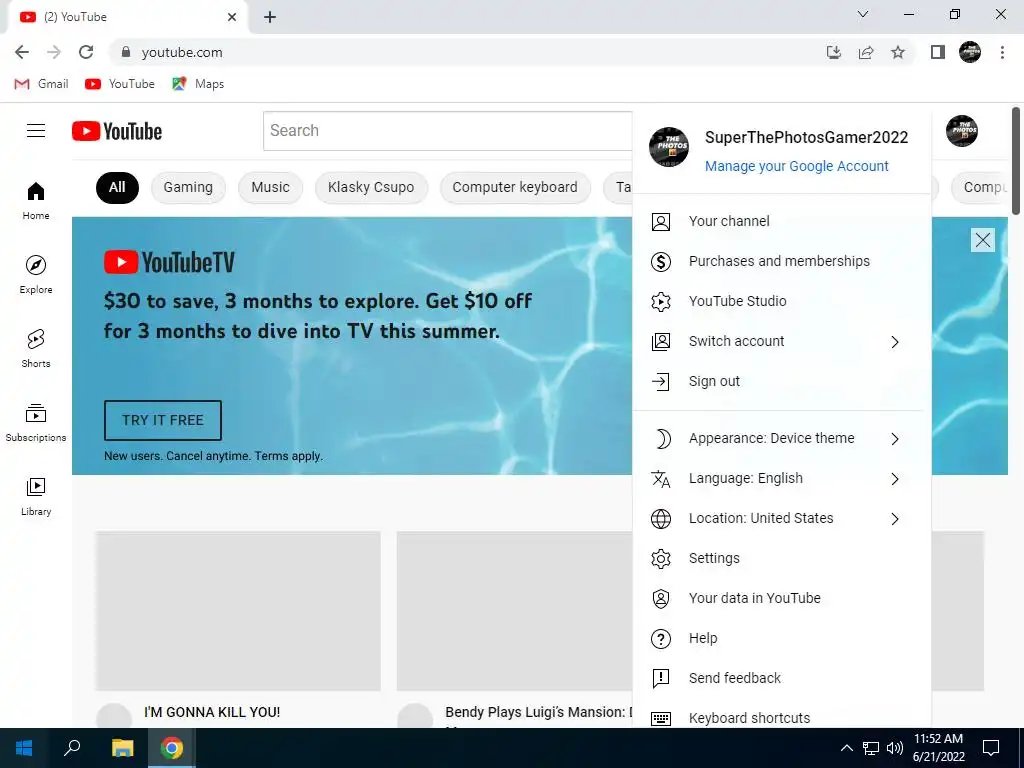Expand Language: English options
This screenshot has width=1024, height=768.
[x=895, y=479]
